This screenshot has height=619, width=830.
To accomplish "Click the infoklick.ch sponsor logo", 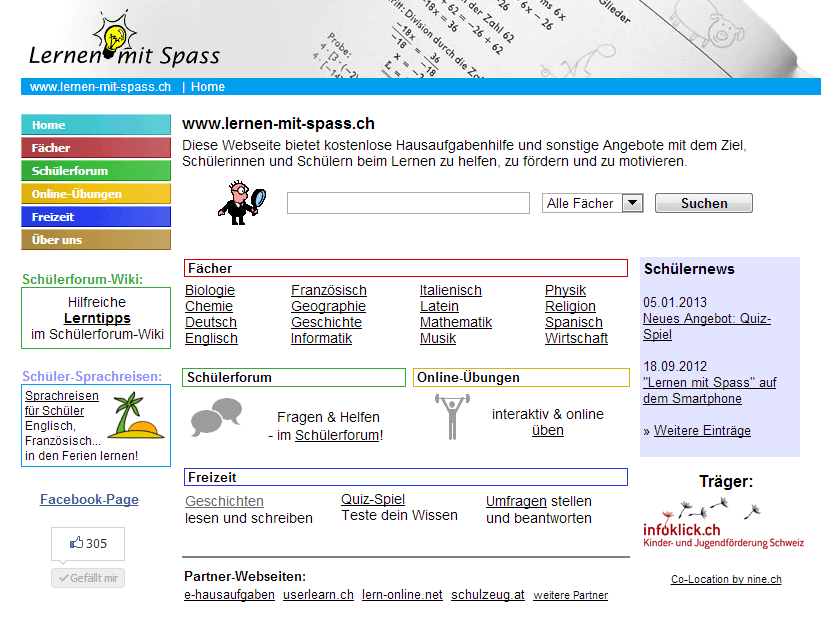I will click(x=723, y=523).
